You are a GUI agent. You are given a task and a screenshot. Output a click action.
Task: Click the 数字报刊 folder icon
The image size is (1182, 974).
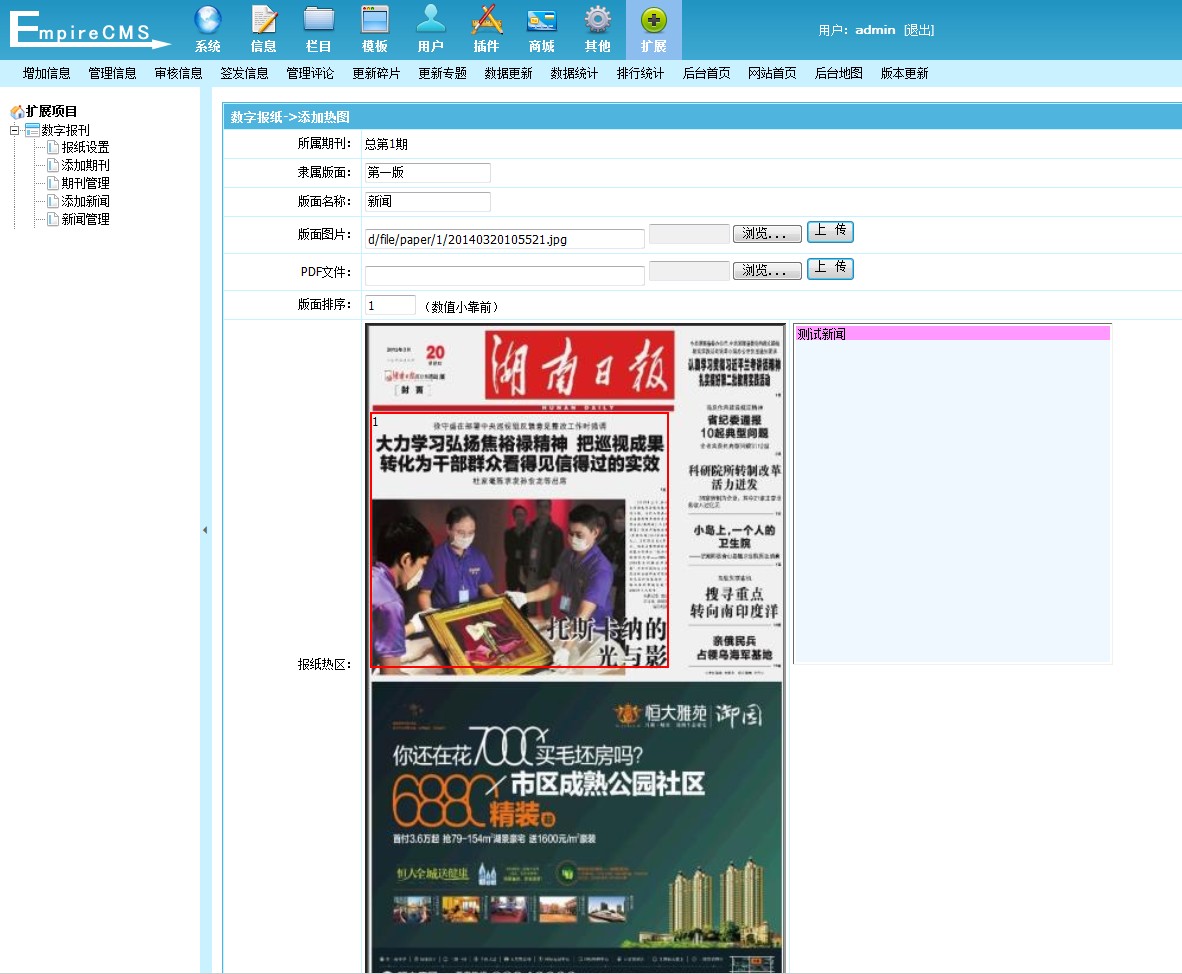tap(32, 130)
